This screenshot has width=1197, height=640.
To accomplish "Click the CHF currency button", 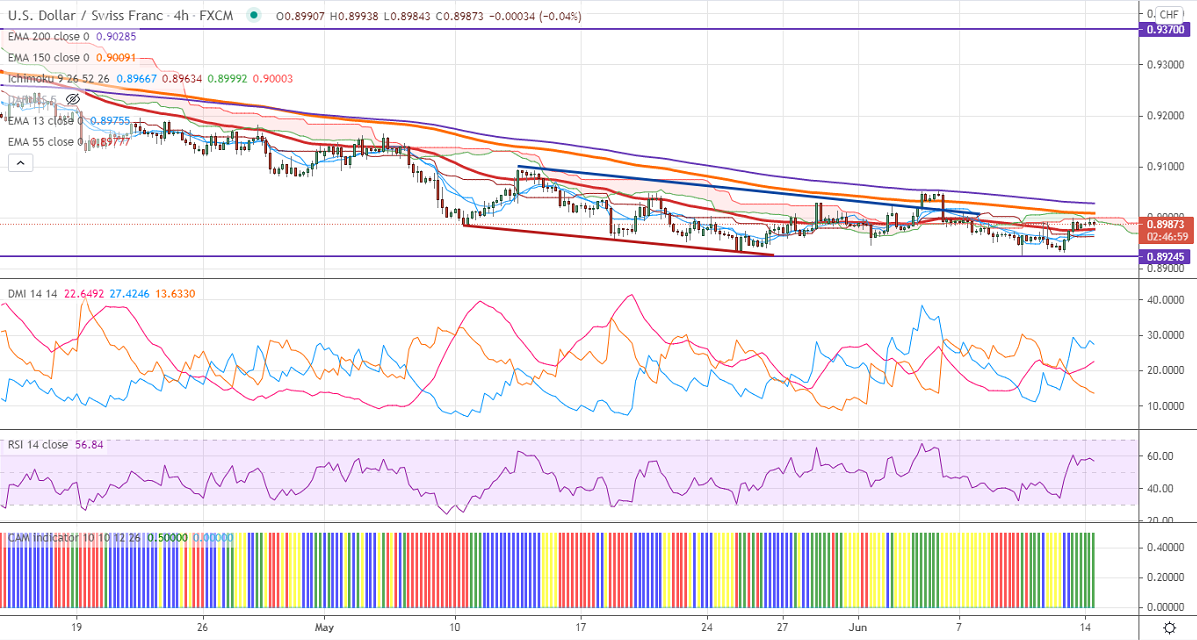I will click(x=1168, y=15).
